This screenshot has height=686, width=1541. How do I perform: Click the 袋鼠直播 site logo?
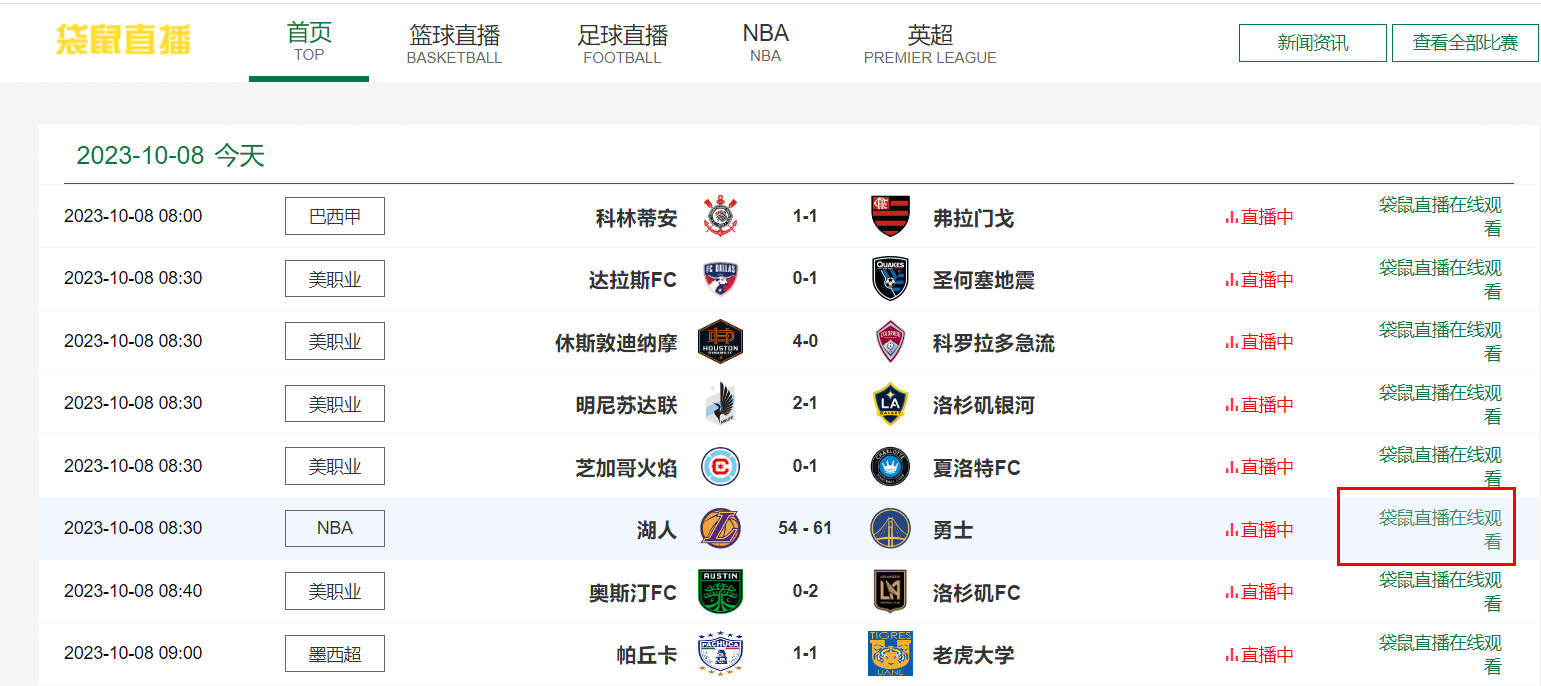point(123,40)
